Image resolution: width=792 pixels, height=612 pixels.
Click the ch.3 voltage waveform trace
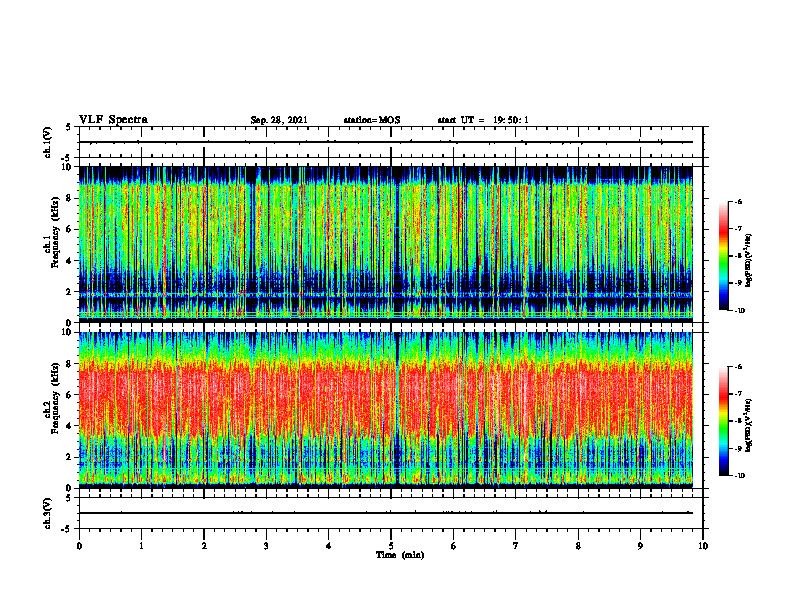(386, 513)
